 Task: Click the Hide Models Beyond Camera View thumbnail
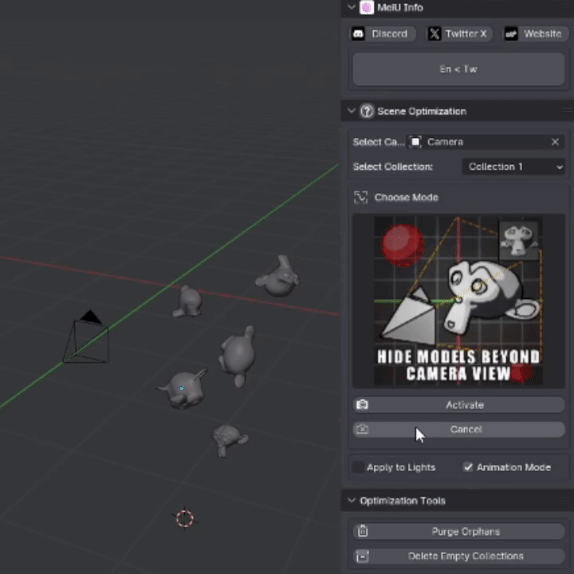coord(458,301)
